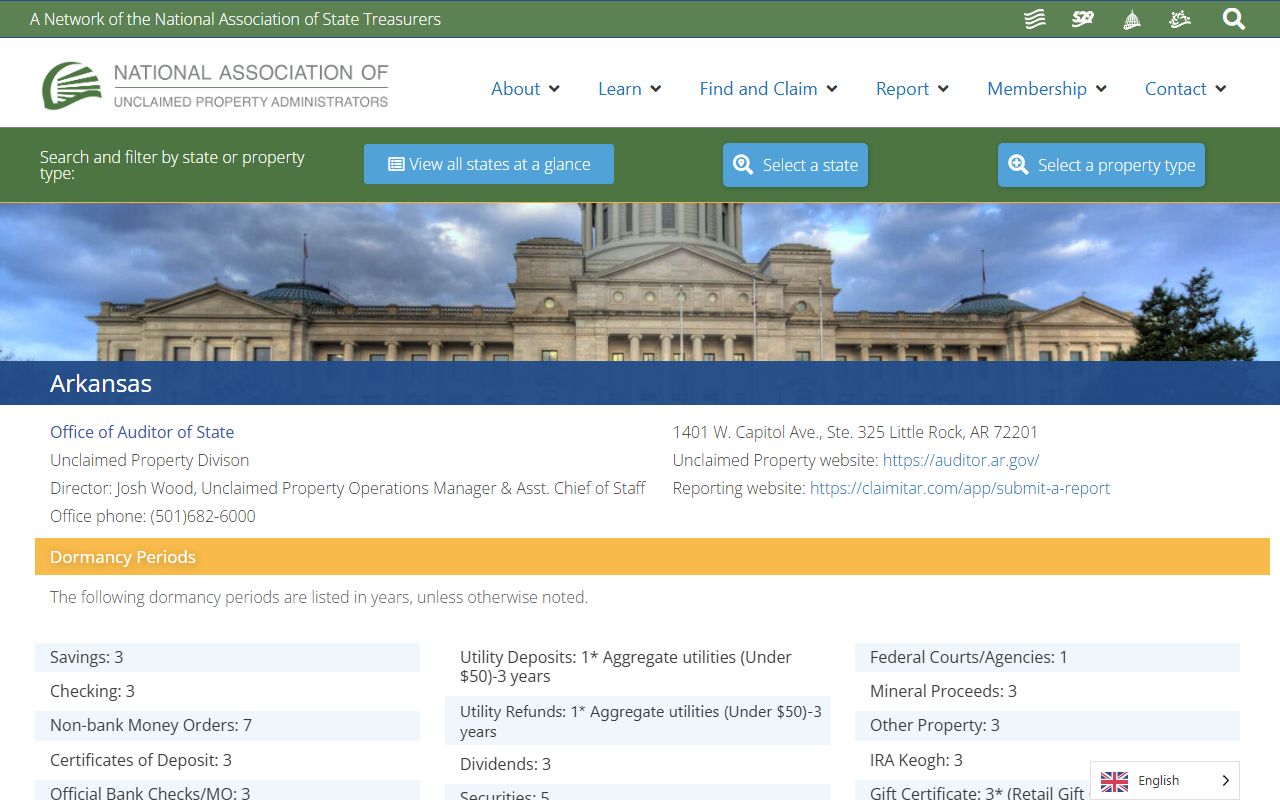Click the Select a state button
The width and height of the screenshot is (1280, 800).
(x=795, y=165)
